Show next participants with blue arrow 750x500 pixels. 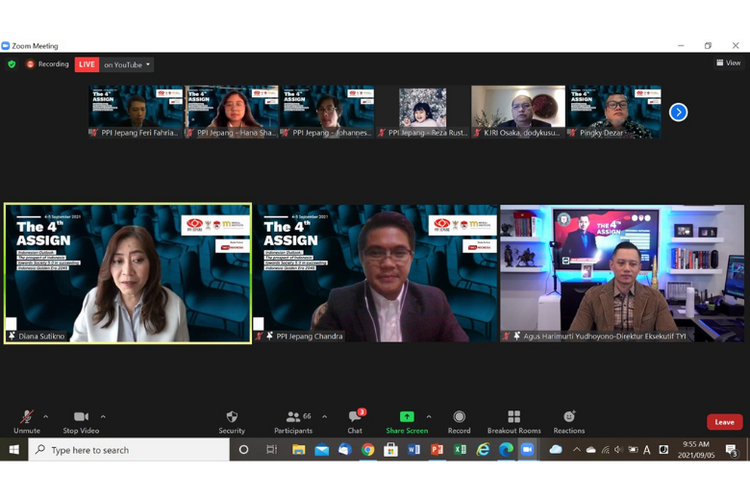coord(678,112)
